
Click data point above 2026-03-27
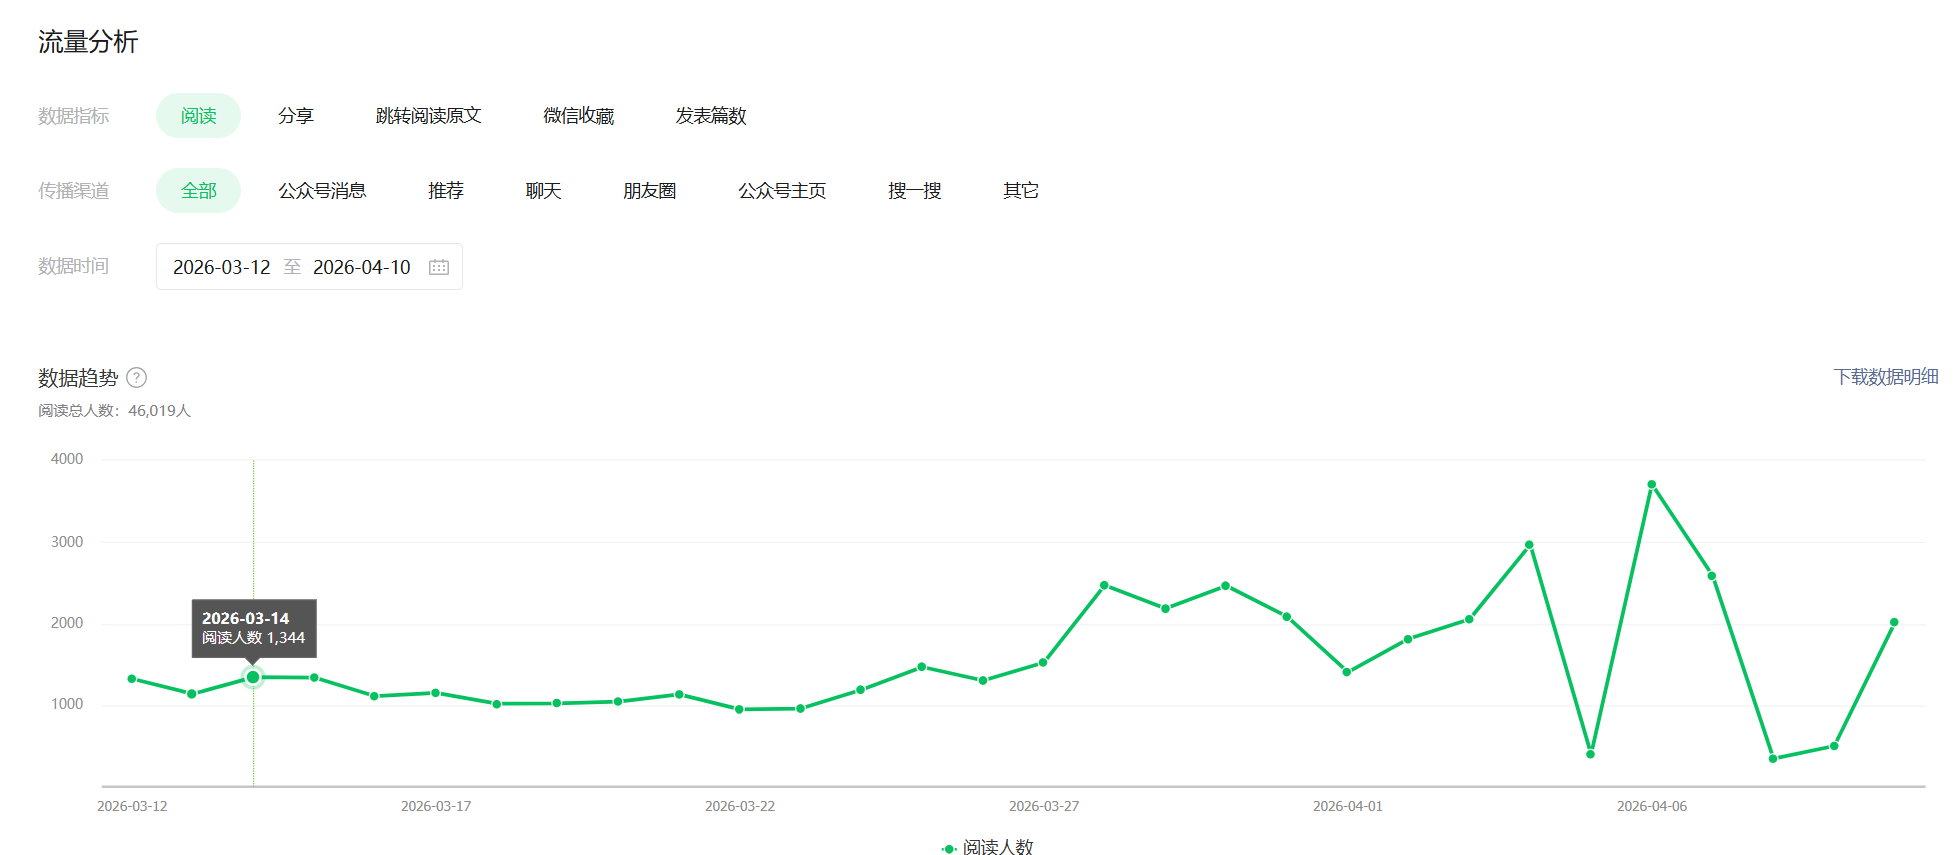tap(1043, 662)
